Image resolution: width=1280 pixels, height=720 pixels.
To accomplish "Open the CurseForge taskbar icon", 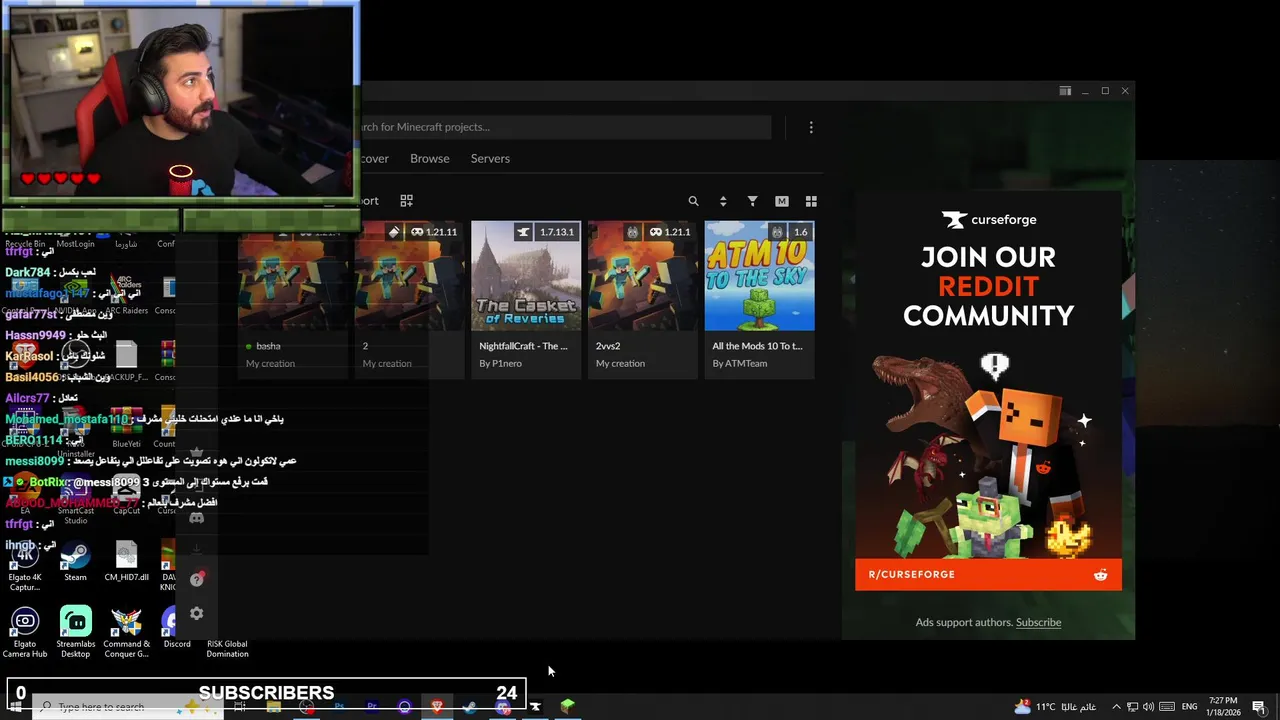I will 535,707.
